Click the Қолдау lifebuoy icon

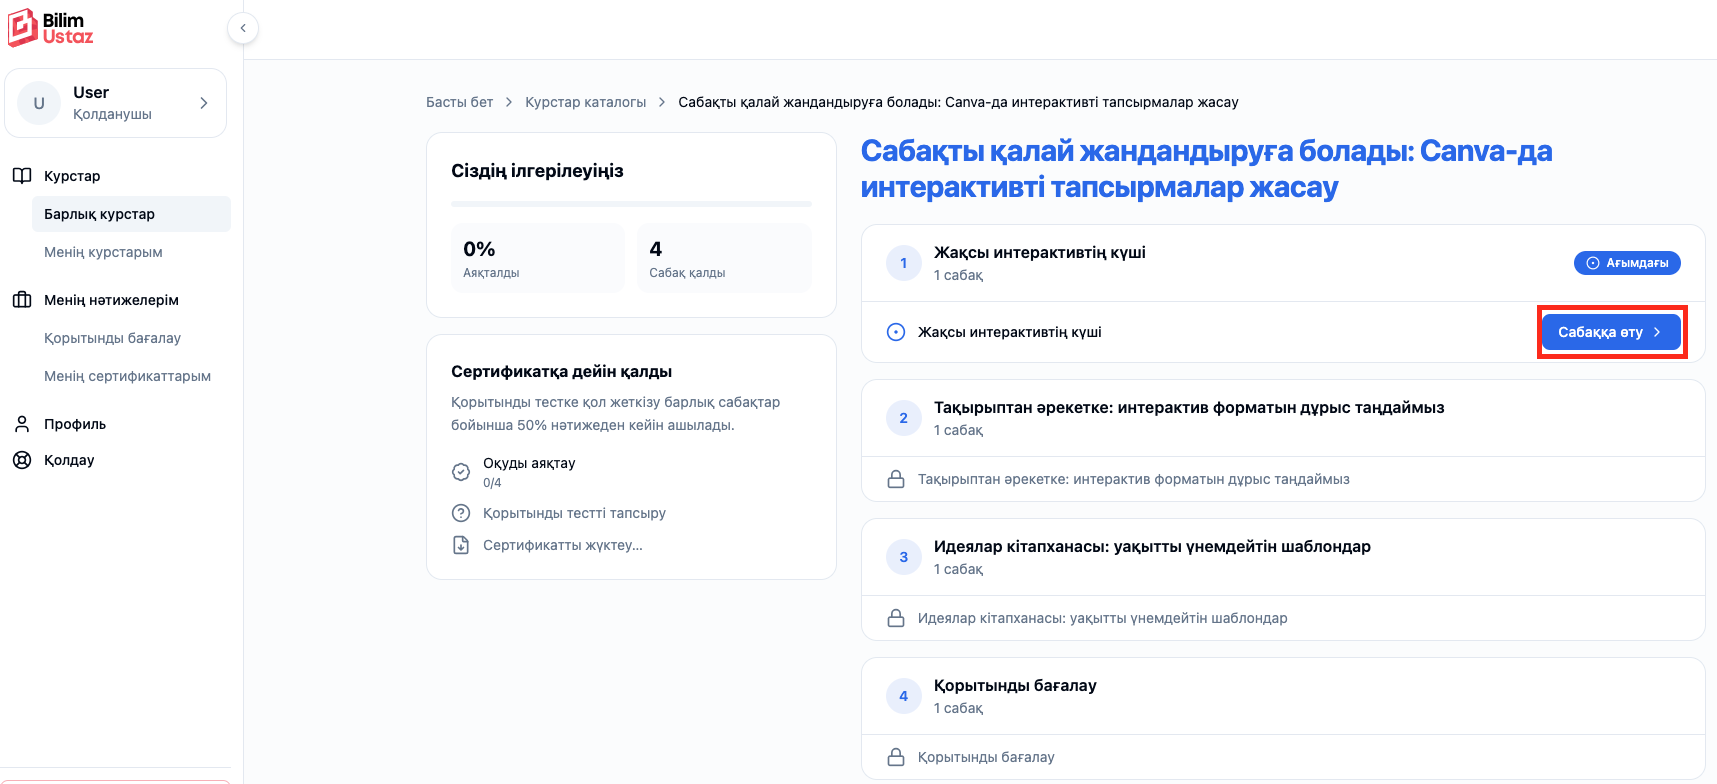coord(22,460)
